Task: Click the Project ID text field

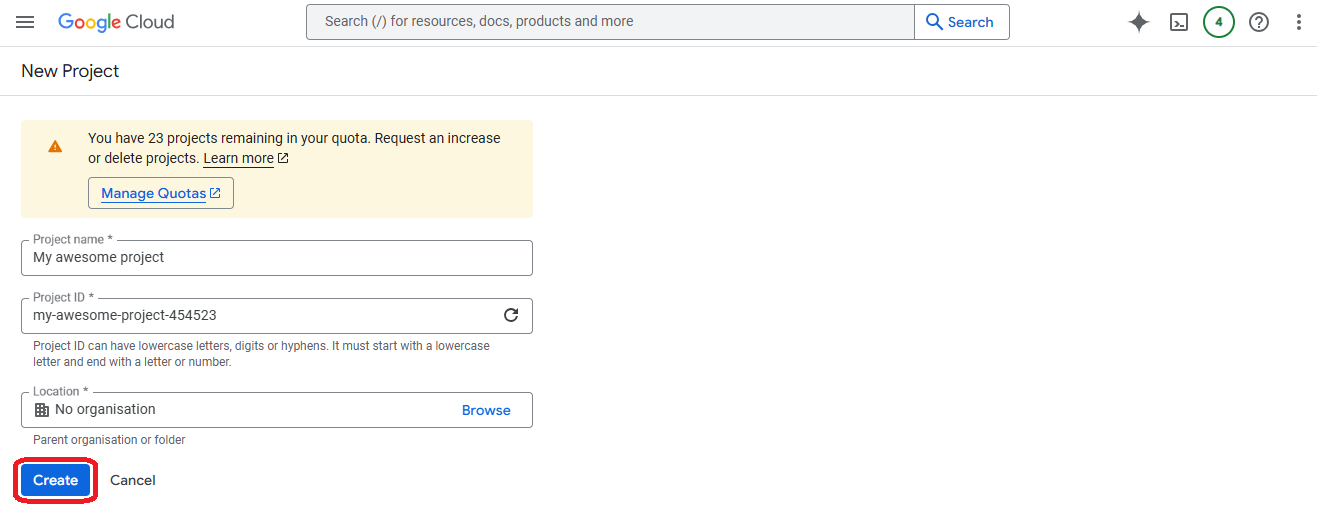Action: pos(260,315)
